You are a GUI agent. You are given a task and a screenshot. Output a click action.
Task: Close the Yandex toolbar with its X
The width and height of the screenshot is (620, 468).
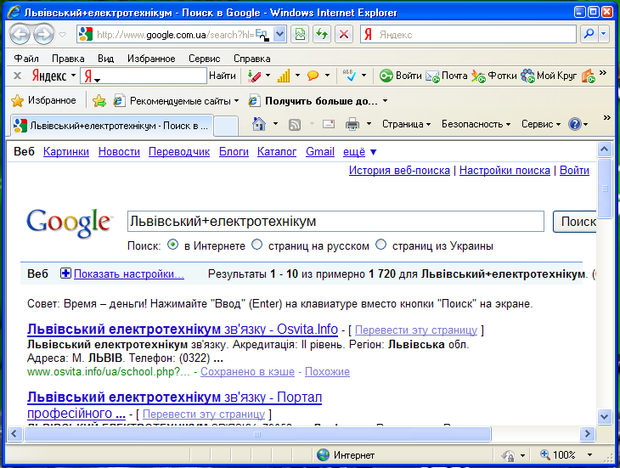17,75
